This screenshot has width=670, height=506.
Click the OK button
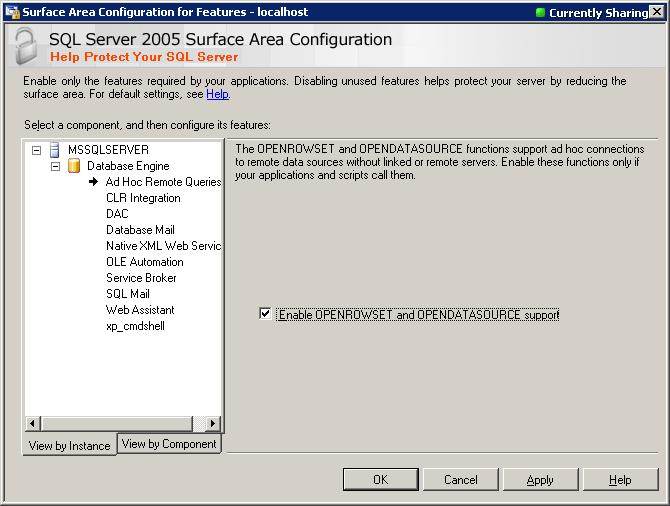tap(380, 480)
